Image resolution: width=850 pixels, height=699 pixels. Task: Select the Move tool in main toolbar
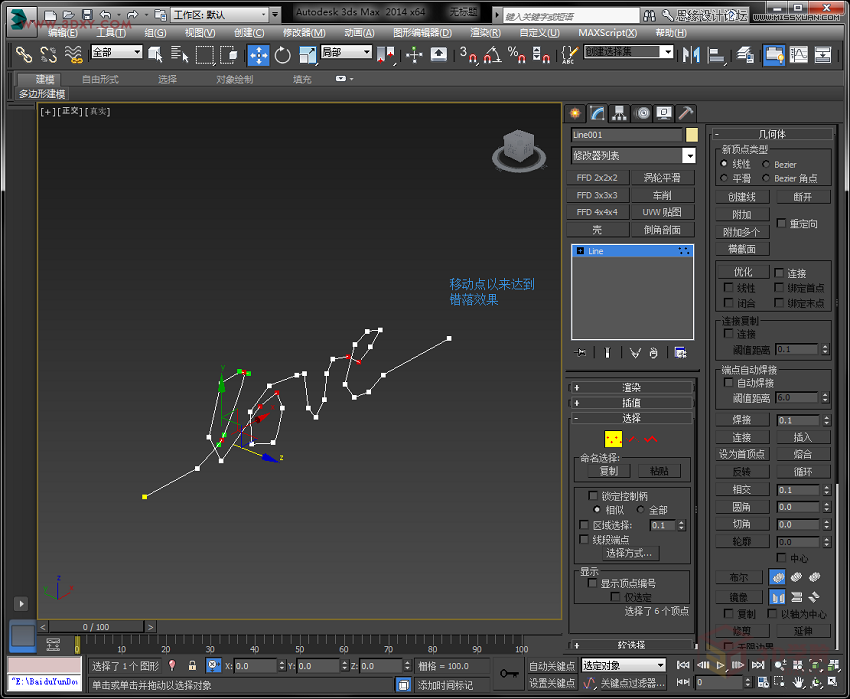[x=259, y=55]
